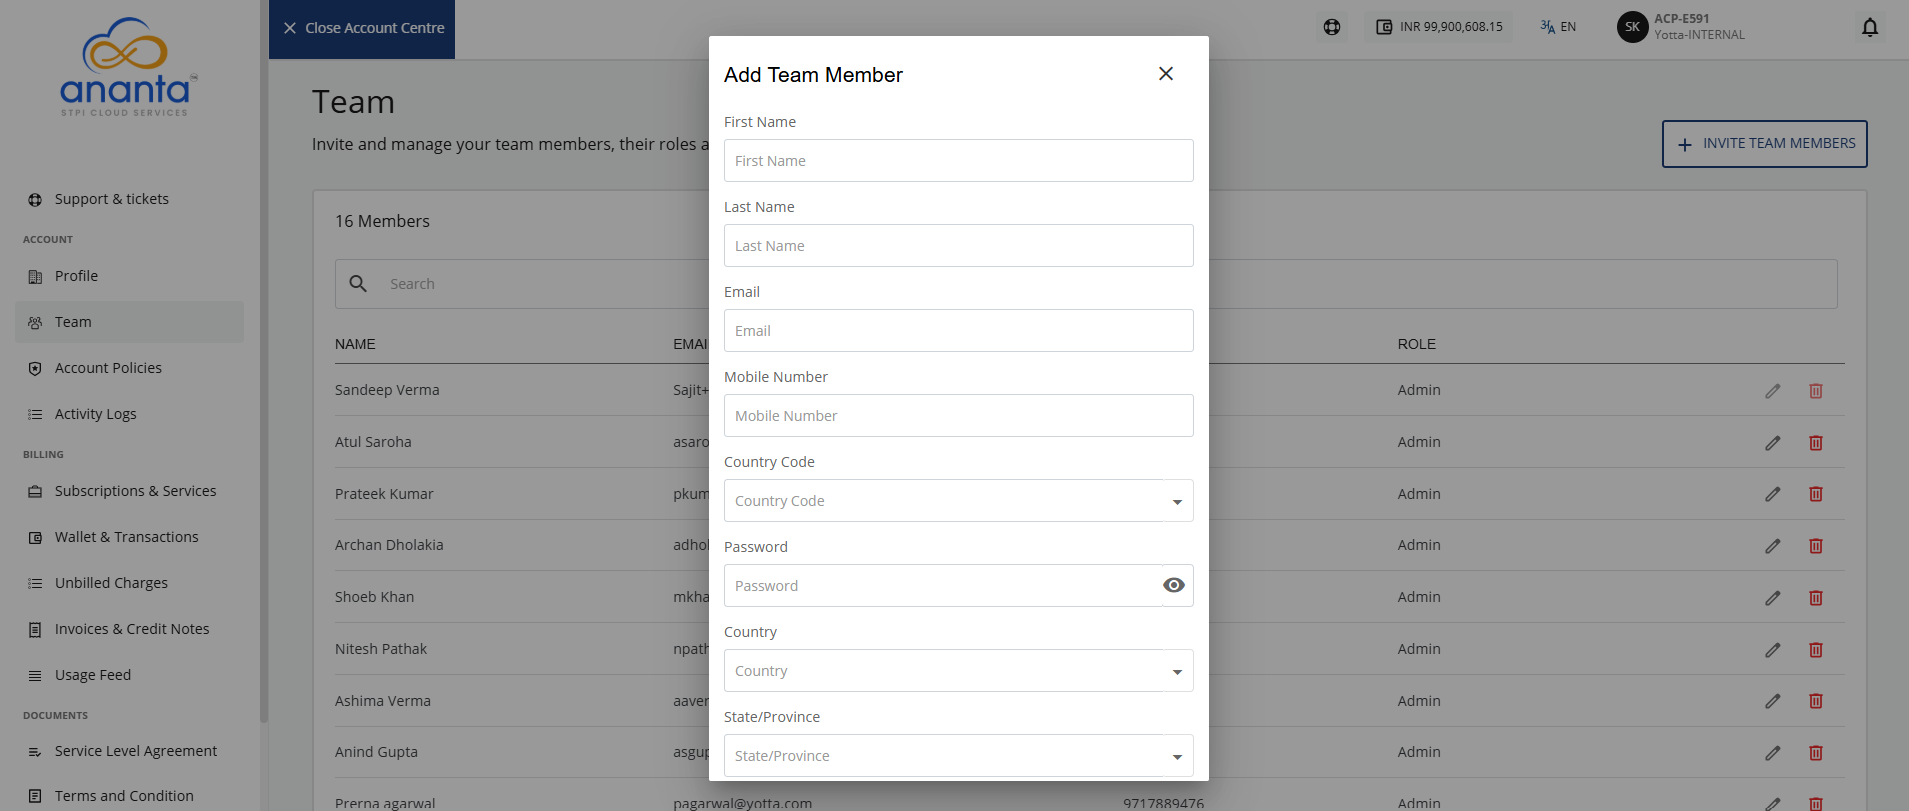Close the Add Team Member dialog

point(1165,74)
